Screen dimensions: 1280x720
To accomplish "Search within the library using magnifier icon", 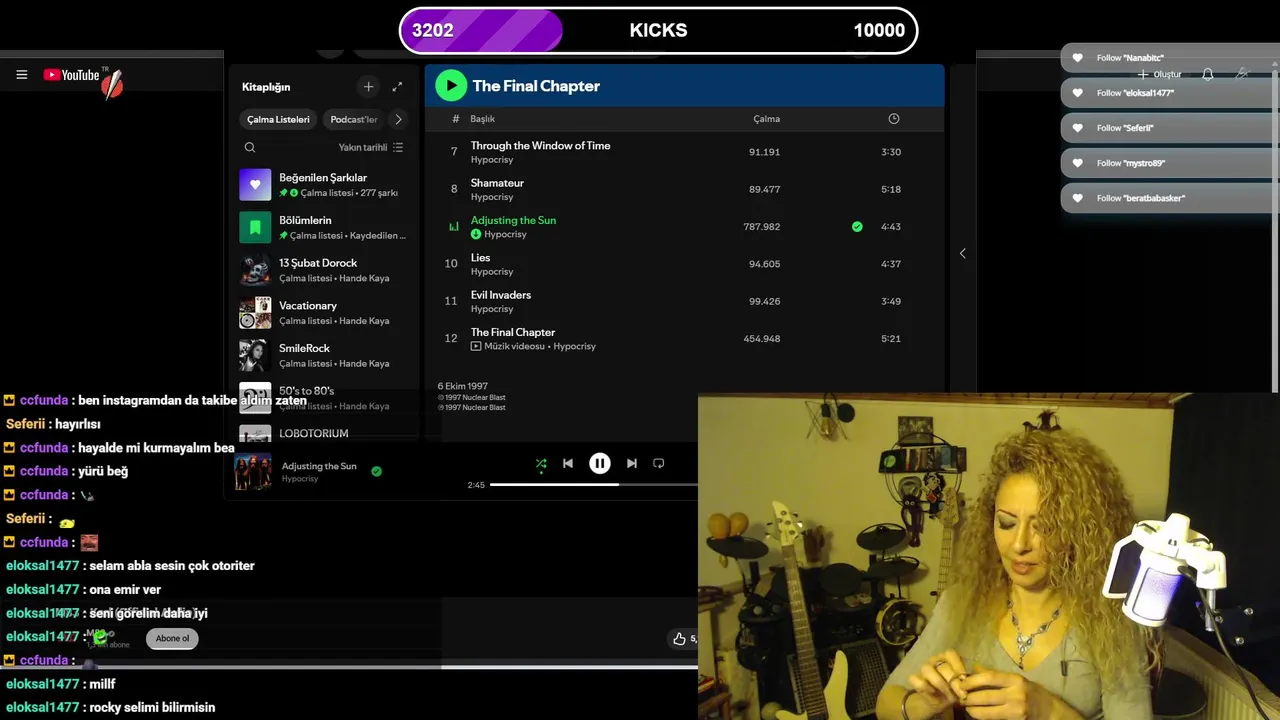I will point(250,147).
